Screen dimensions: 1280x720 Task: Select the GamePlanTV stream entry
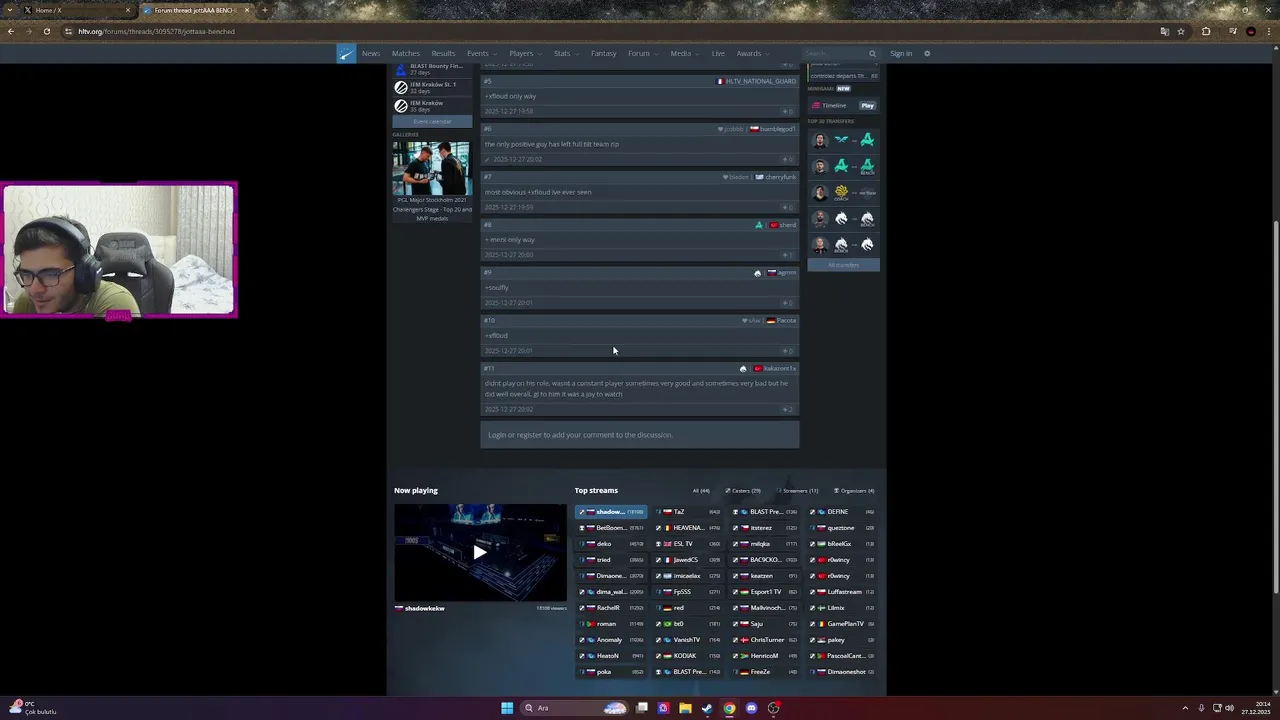842,624
